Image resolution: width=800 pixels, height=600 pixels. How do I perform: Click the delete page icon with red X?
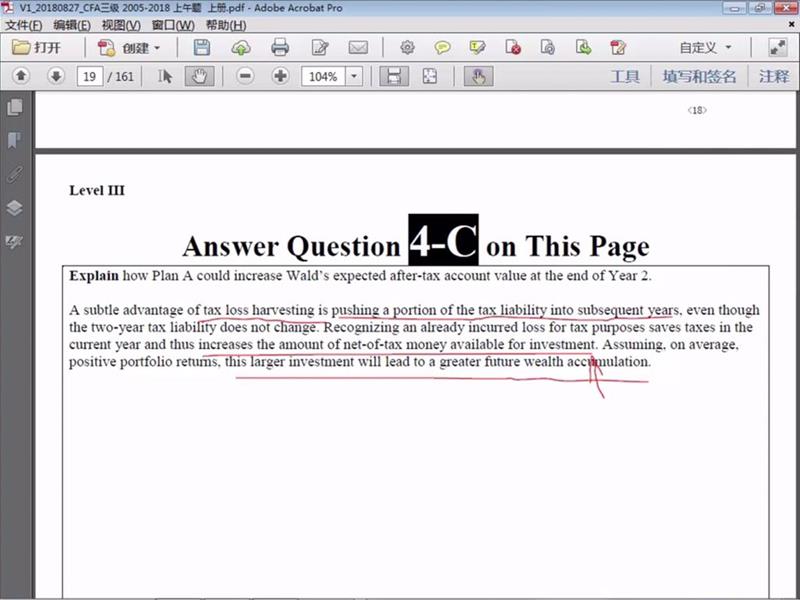(x=513, y=48)
